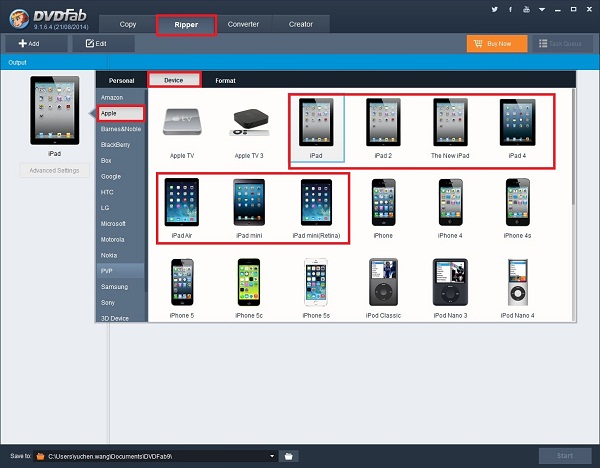This screenshot has height=468, width=600.
Task: Select the green iPhone 5c device
Action: 249,288
